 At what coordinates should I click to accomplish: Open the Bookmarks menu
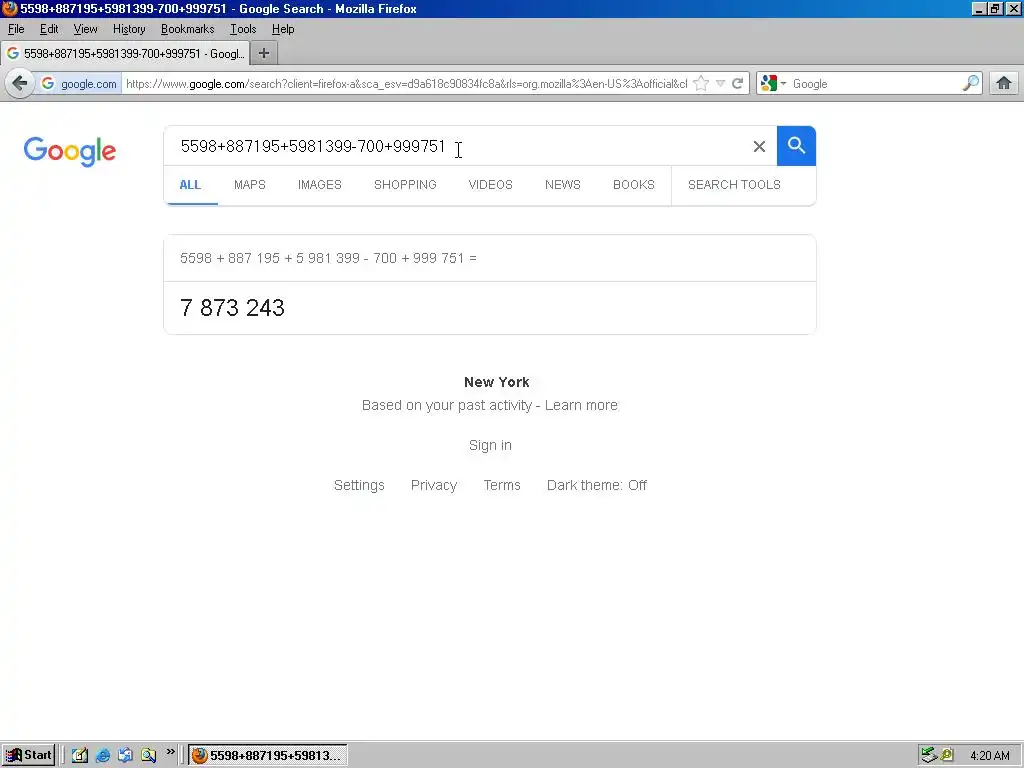(187, 29)
